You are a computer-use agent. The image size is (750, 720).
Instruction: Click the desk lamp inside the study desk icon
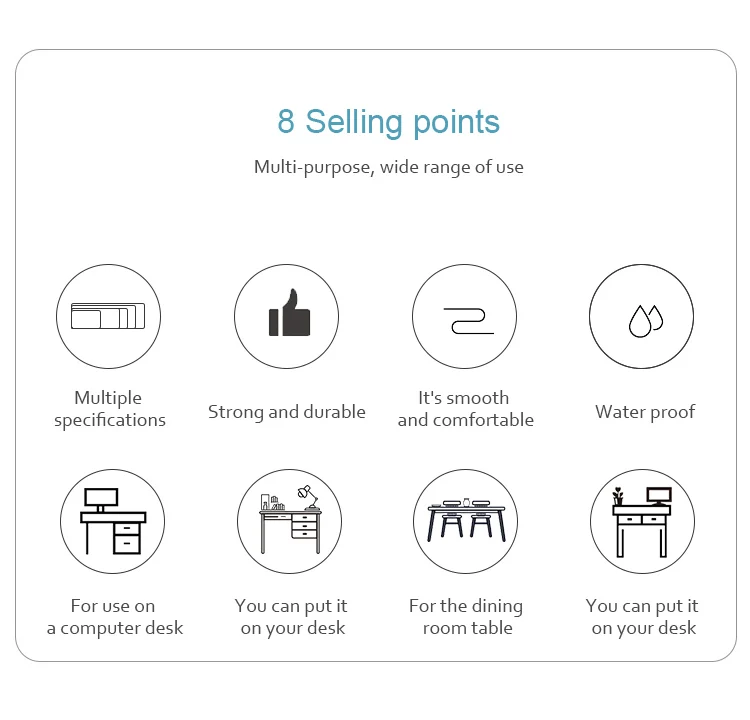point(307,495)
